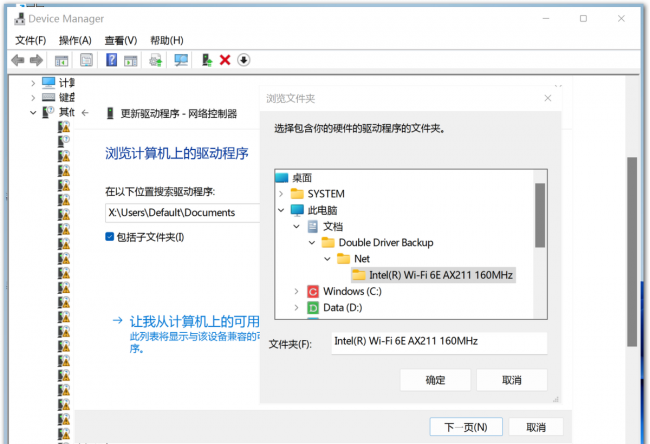Click the Device Manager window vertical scrollbar
650x444 pixels.
click(632, 252)
